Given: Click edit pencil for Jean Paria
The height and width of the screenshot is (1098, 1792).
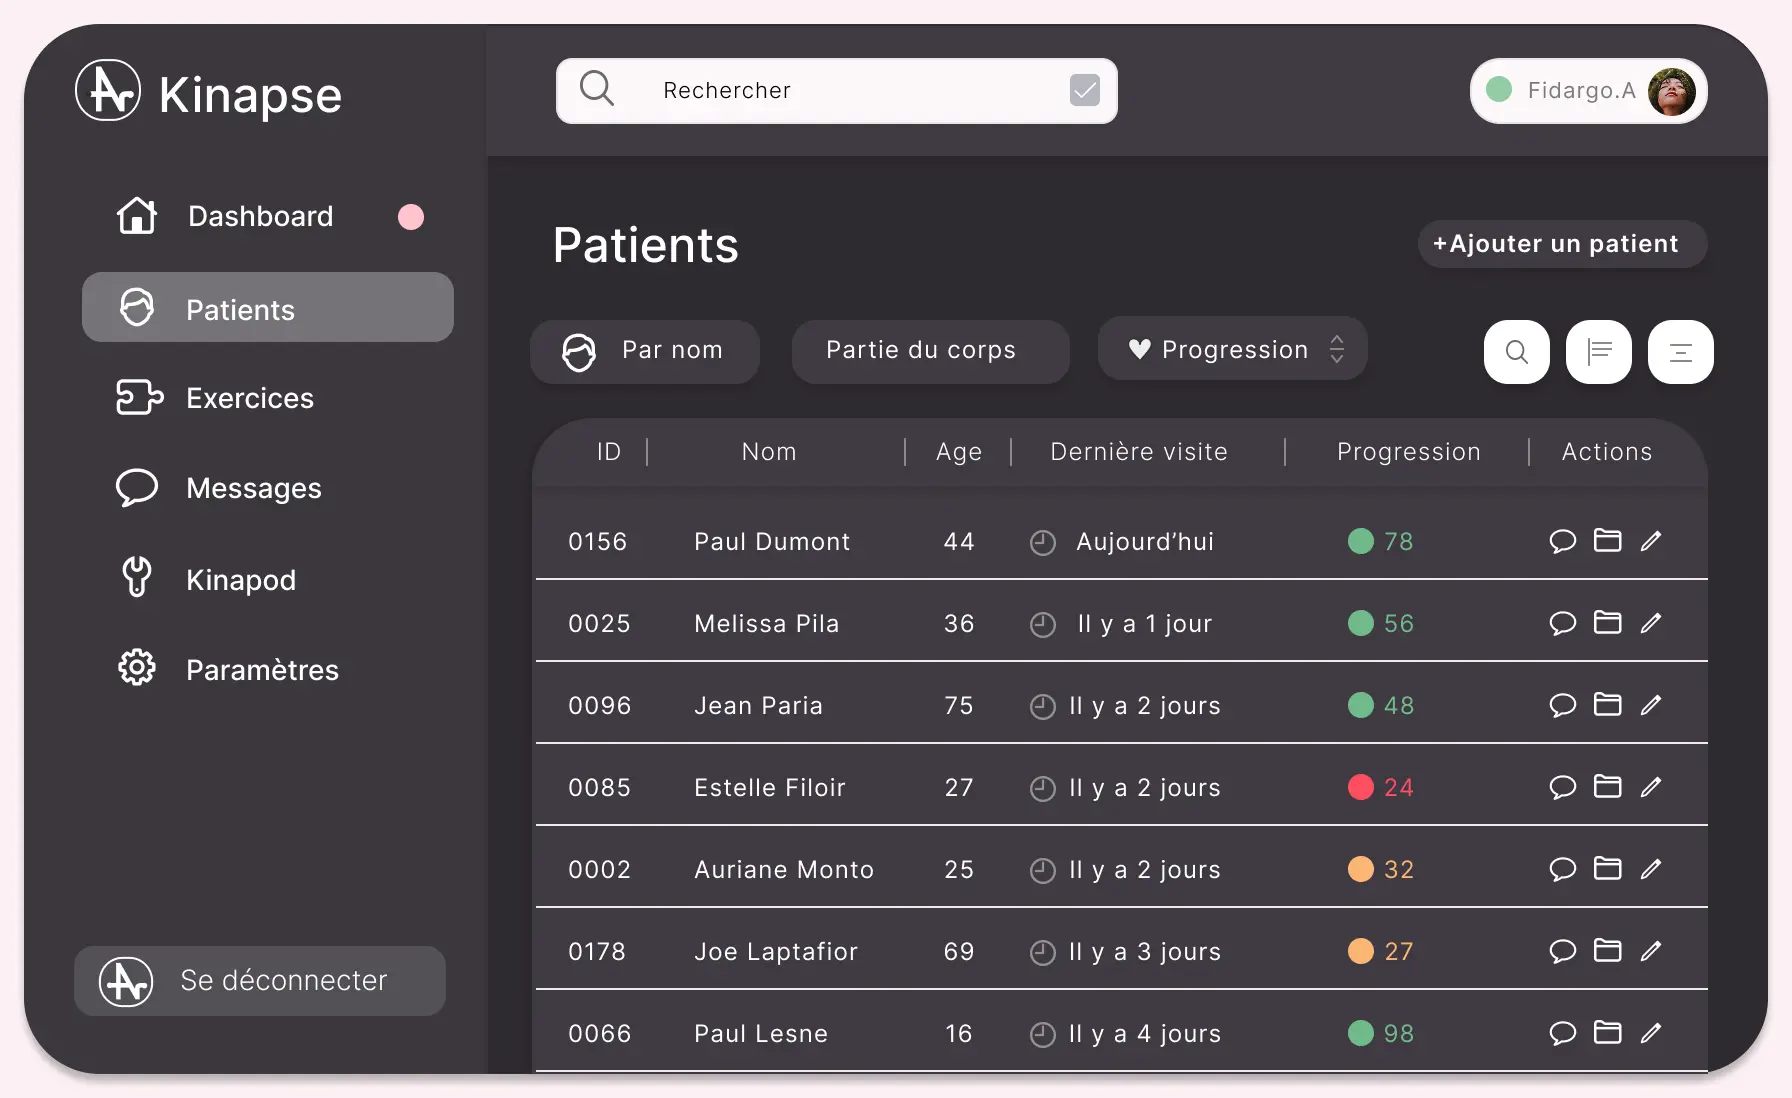Looking at the screenshot, I should pos(1651,705).
